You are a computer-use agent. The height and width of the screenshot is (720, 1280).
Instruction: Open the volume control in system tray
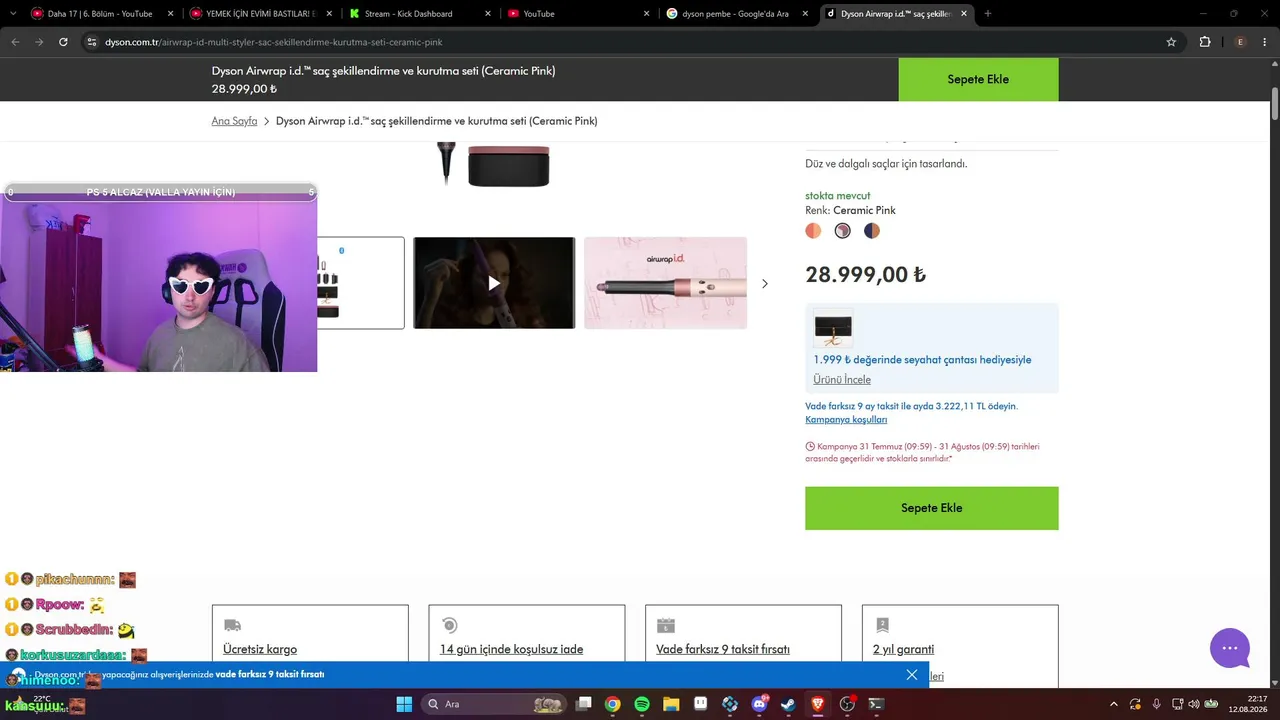[1194, 704]
